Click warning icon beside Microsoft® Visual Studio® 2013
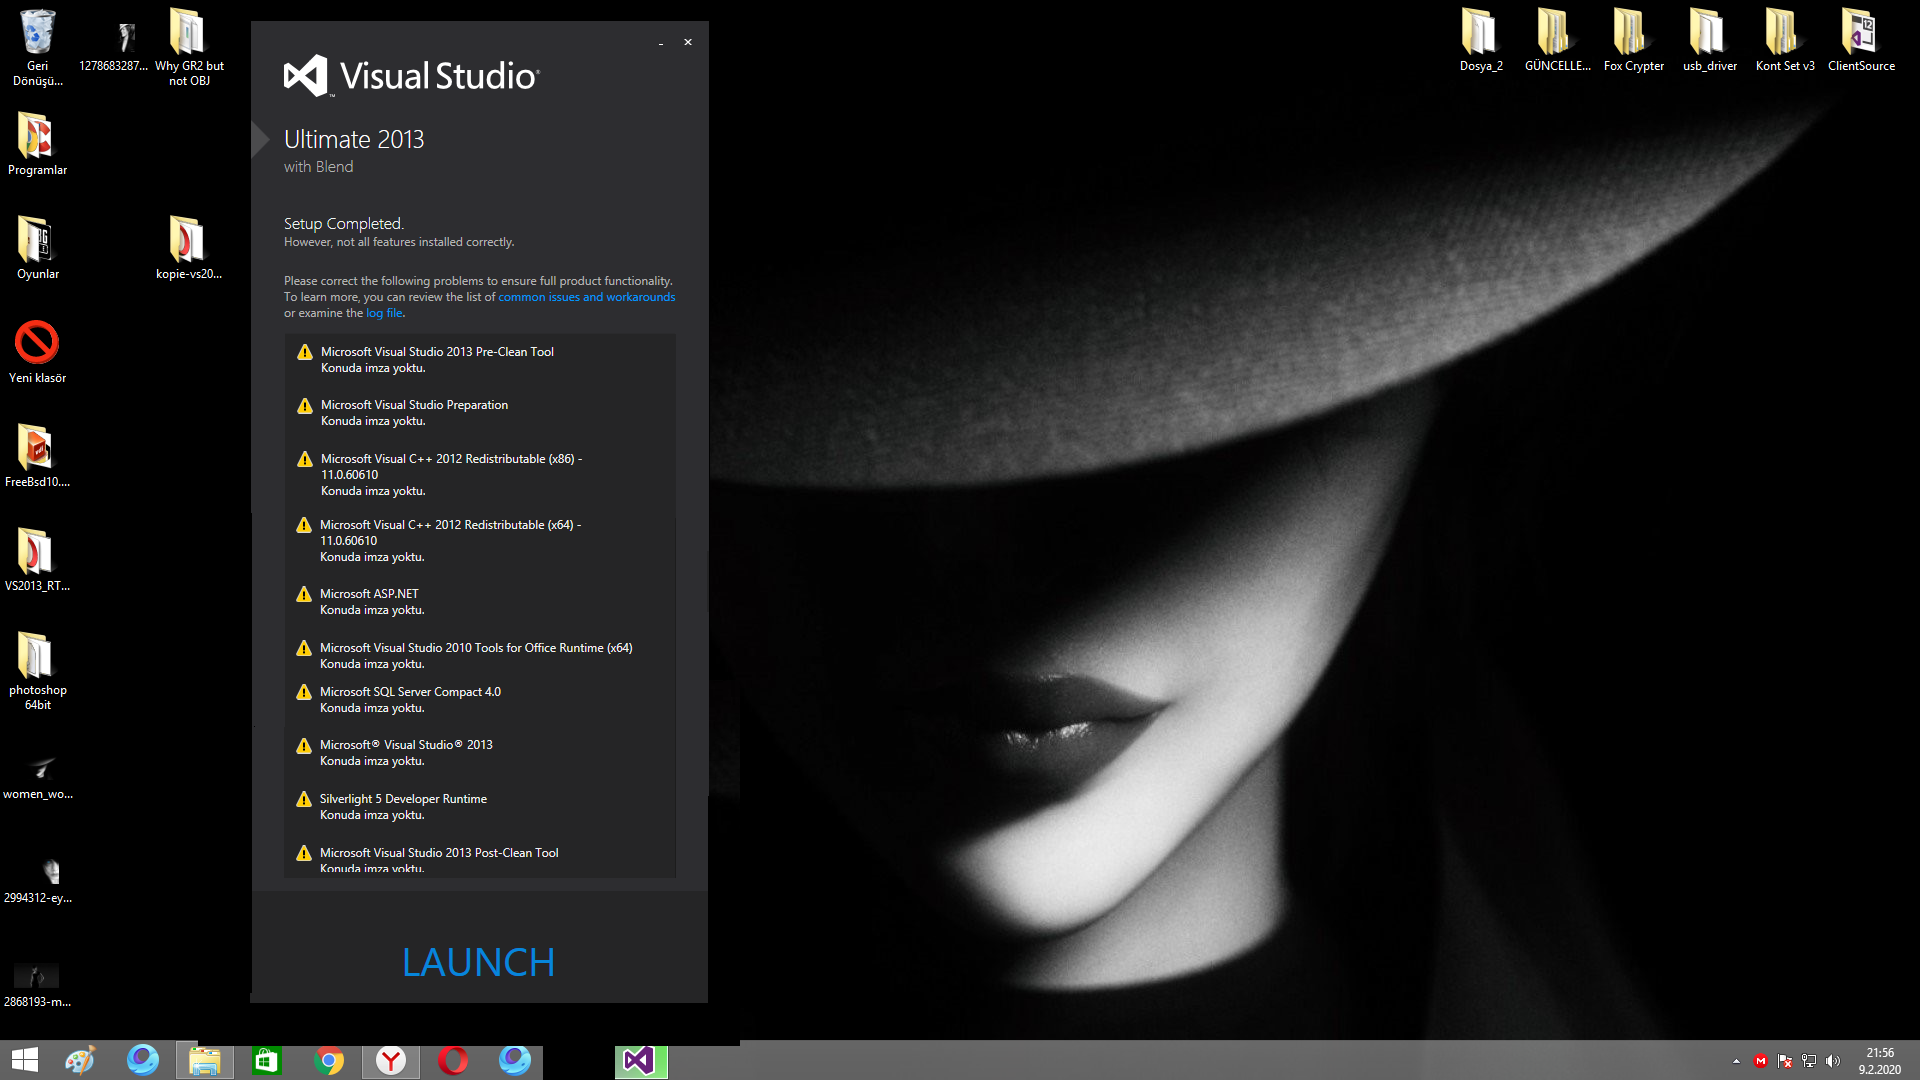This screenshot has width=1920, height=1080. coord(304,745)
